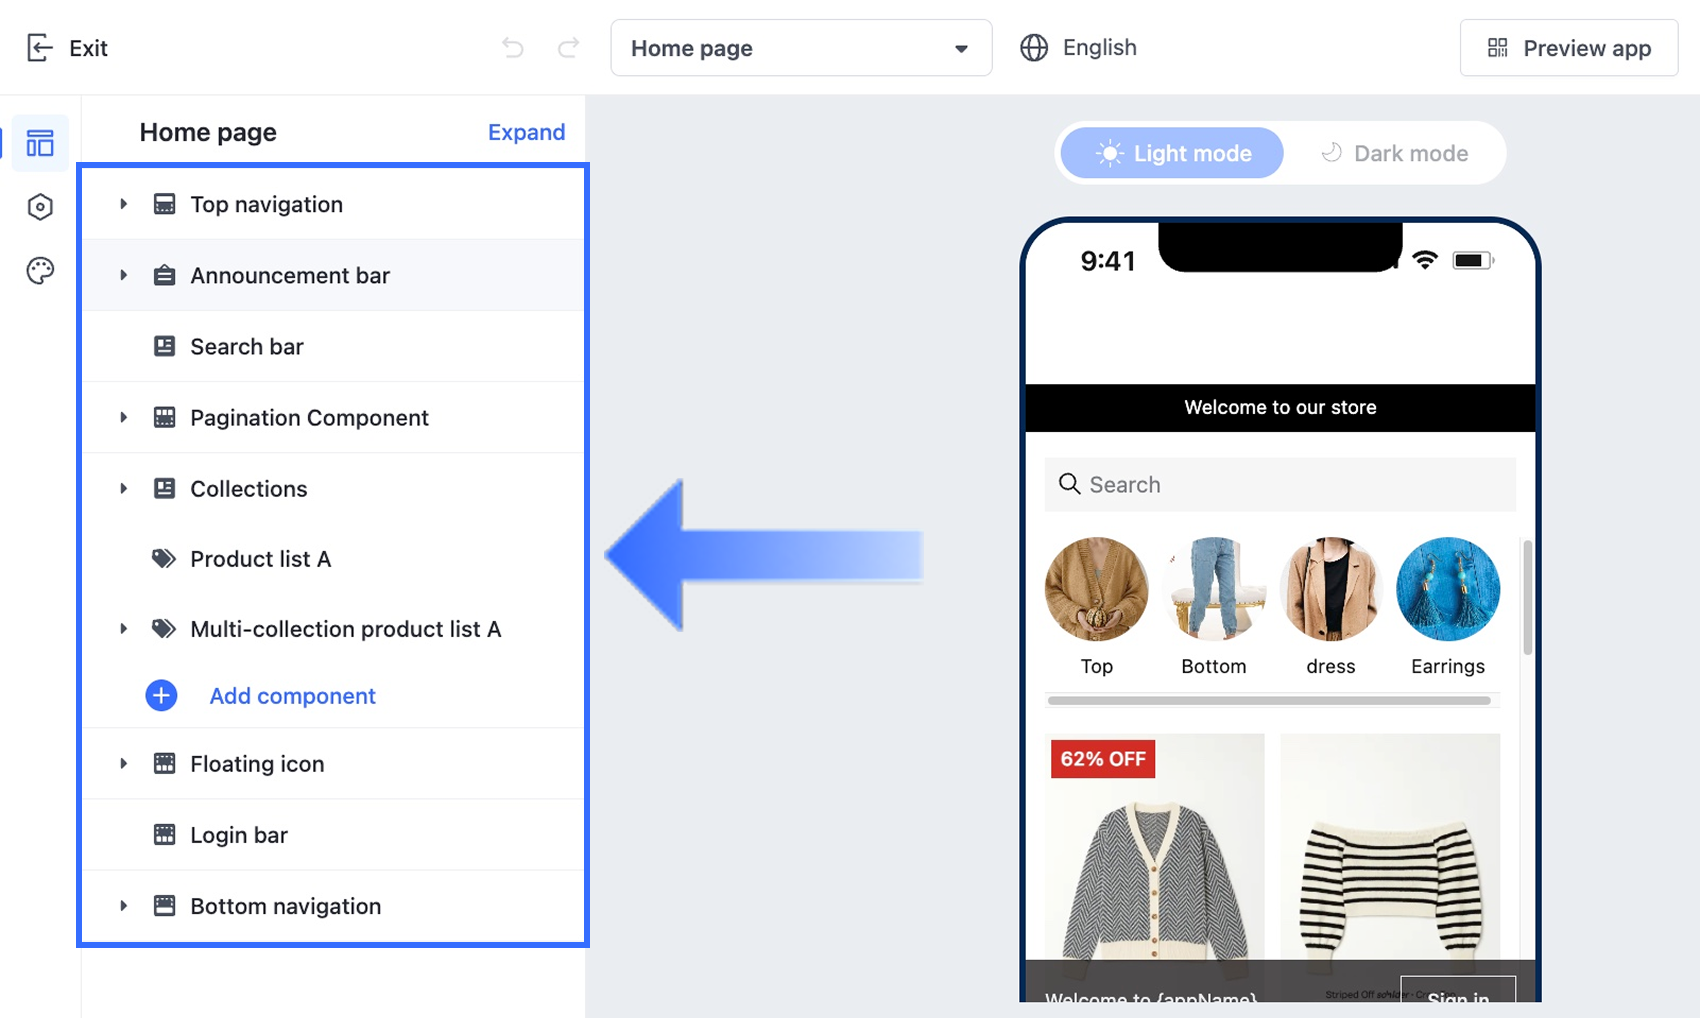The width and height of the screenshot is (1700, 1018).
Task: Select the Top navigation label
Action: [266, 204]
